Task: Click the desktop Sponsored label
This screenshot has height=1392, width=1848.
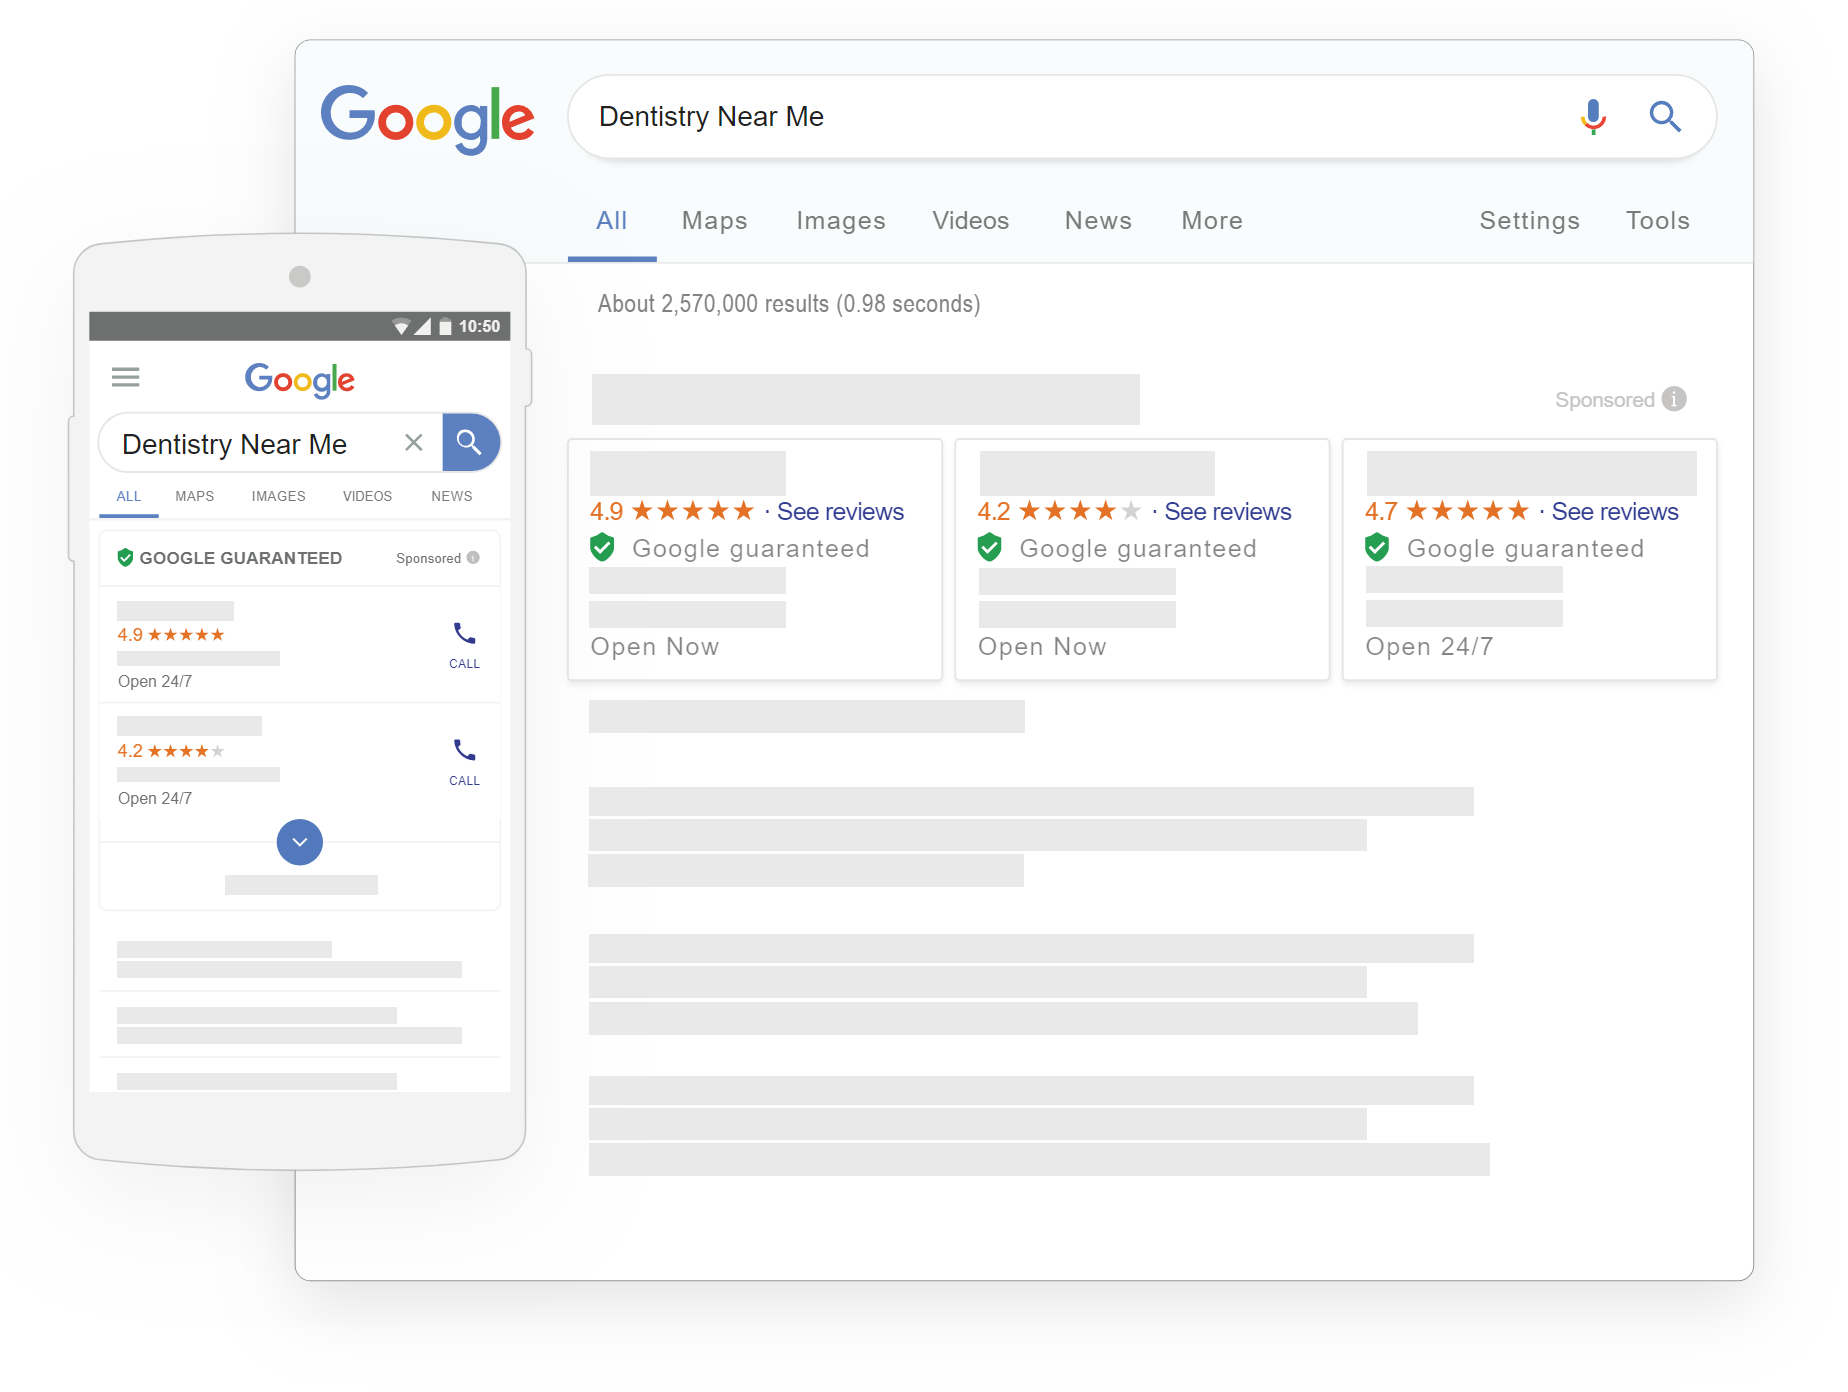Action: [1604, 400]
